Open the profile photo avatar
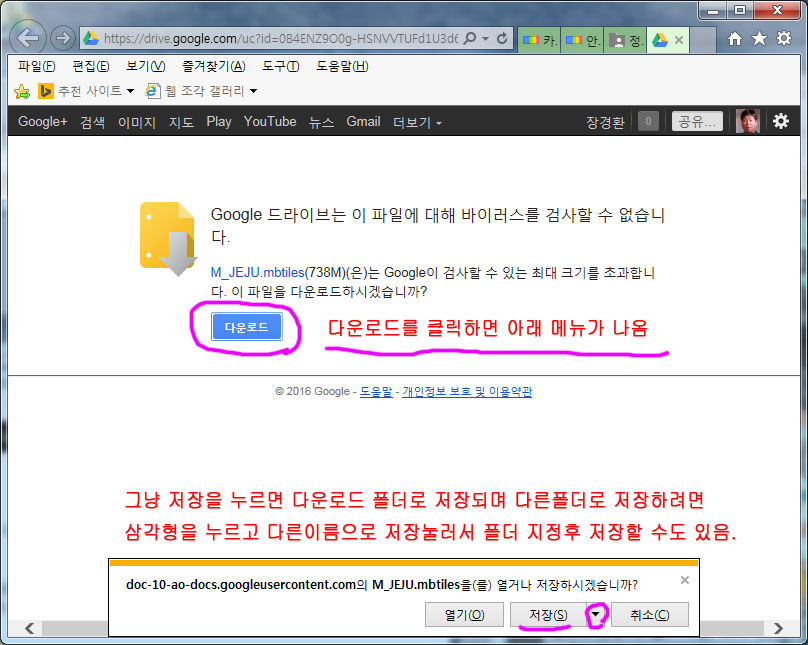Viewport: 808px width, 645px height. point(748,122)
